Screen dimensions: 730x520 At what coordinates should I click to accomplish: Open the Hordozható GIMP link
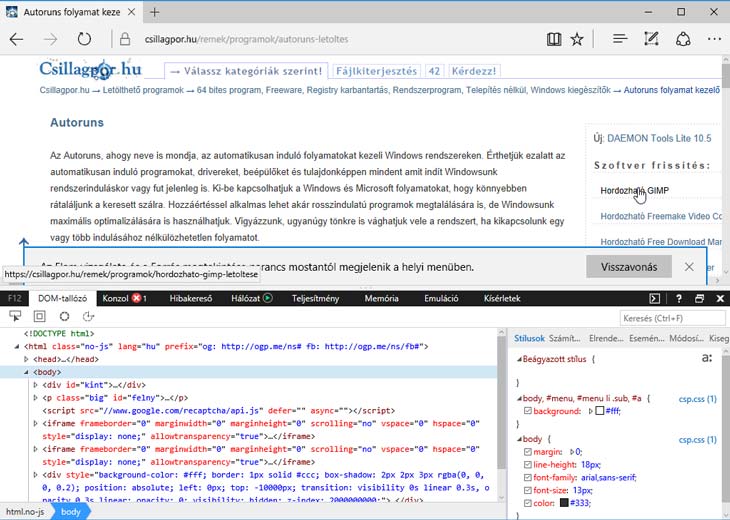pyautogui.click(x=634, y=190)
